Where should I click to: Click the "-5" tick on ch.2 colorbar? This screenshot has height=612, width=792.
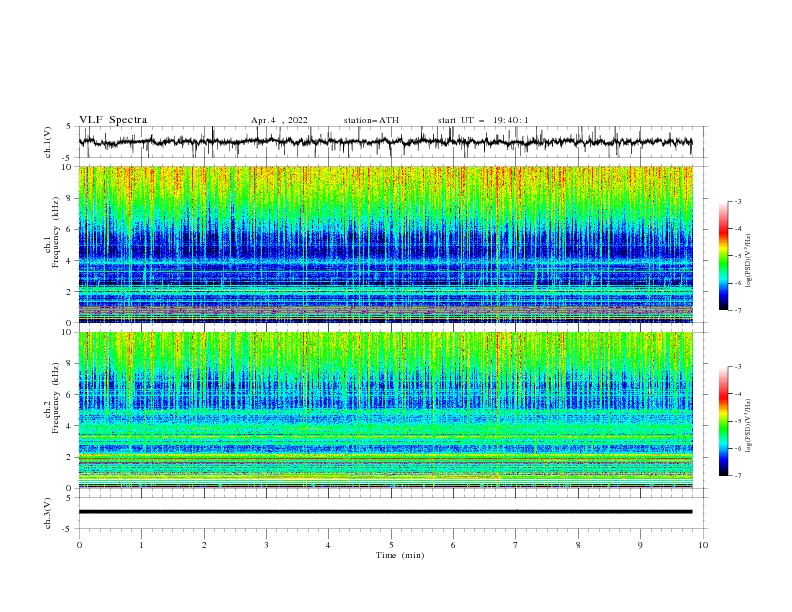pyautogui.click(x=738, y=421)
